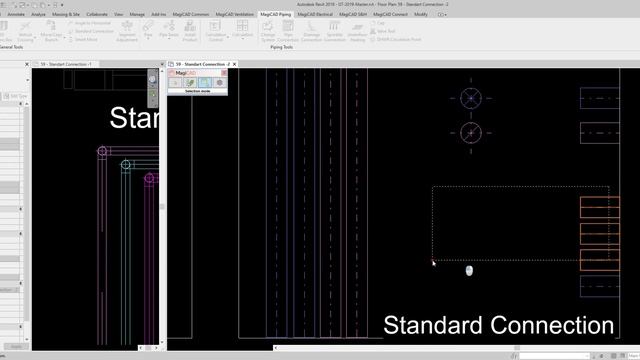The width and height of the screenshot is (640, 360).
Task: Open the View ribbon tab
Action: pos(118,14)
